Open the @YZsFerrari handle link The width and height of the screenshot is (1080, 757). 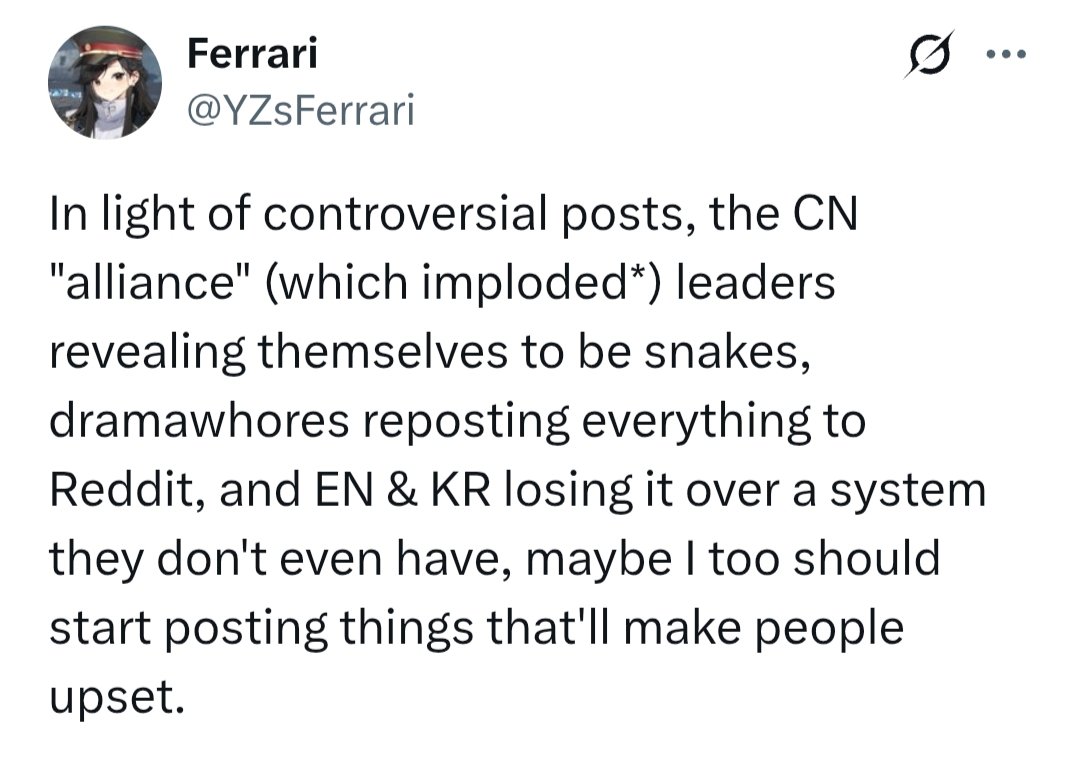[x=300, y=111]
